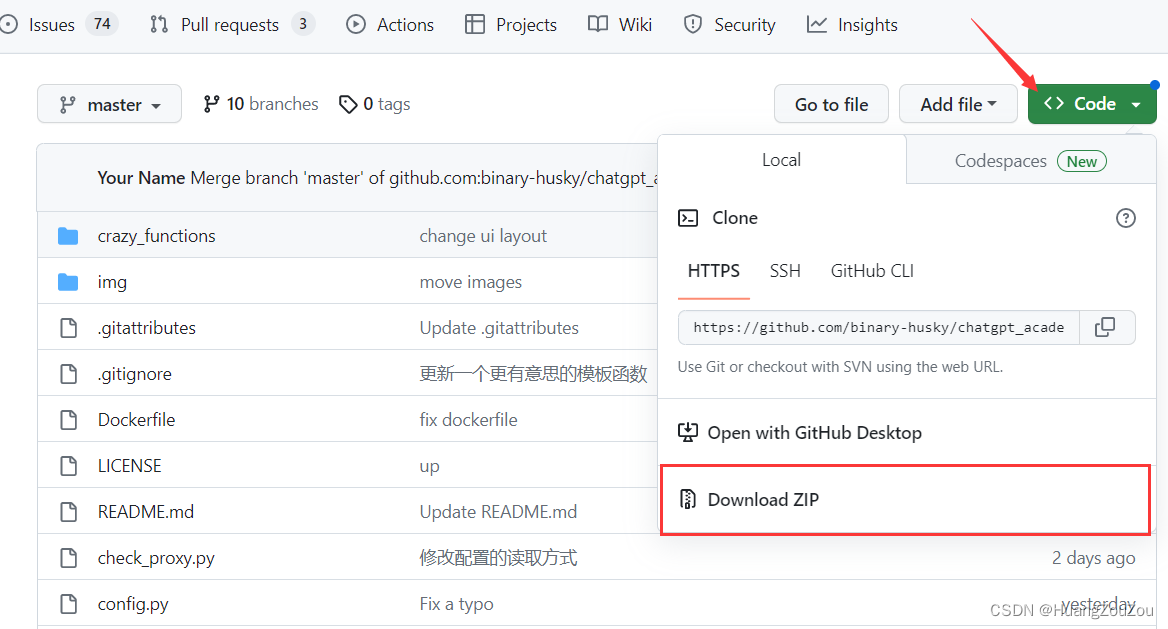Click the desktop icon beside Open with GitHub Desktop
The height and width of the screenshot is (629, 1168).
tap(688, 433)
